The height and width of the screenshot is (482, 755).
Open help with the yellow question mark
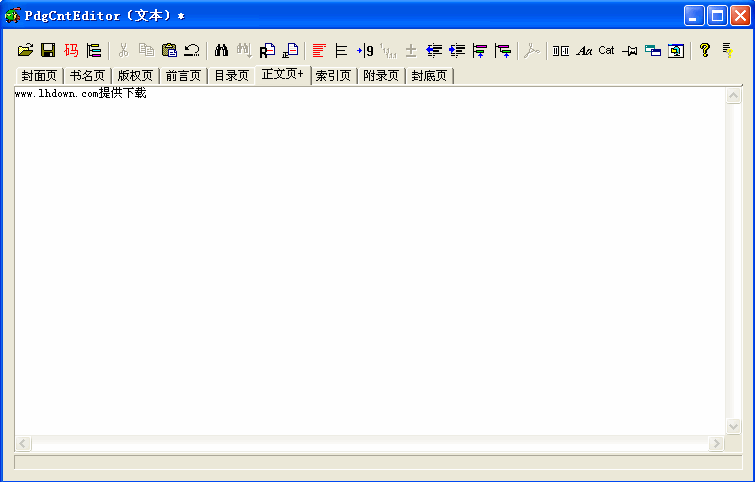coord(705,50)
